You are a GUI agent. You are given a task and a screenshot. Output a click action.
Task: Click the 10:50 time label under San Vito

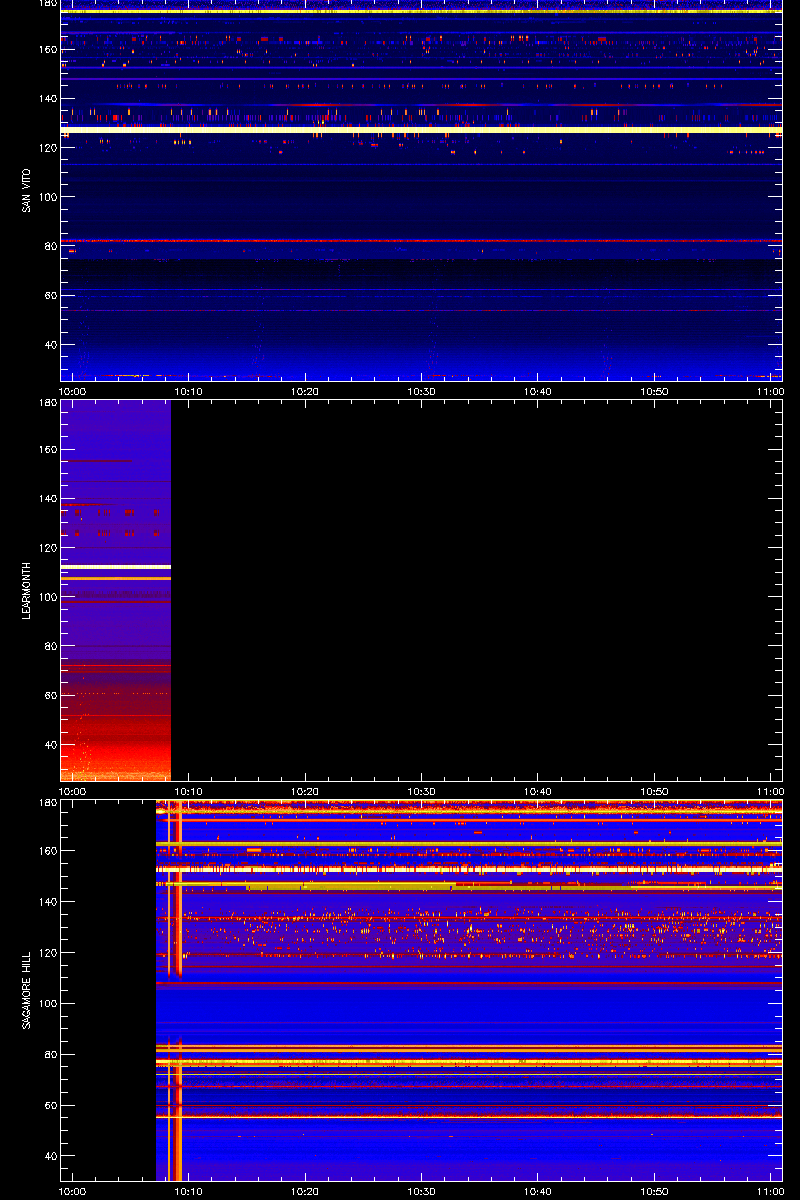(x=654, y=391)
